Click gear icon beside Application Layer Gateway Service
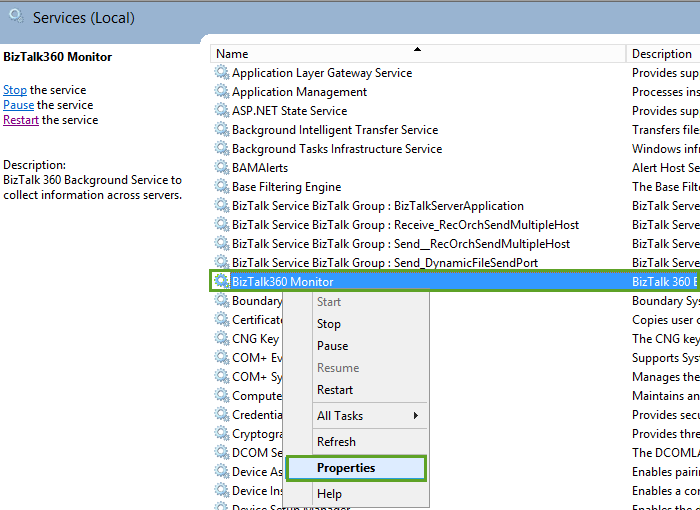Screen dimensions: 700x510 point(222,73)
